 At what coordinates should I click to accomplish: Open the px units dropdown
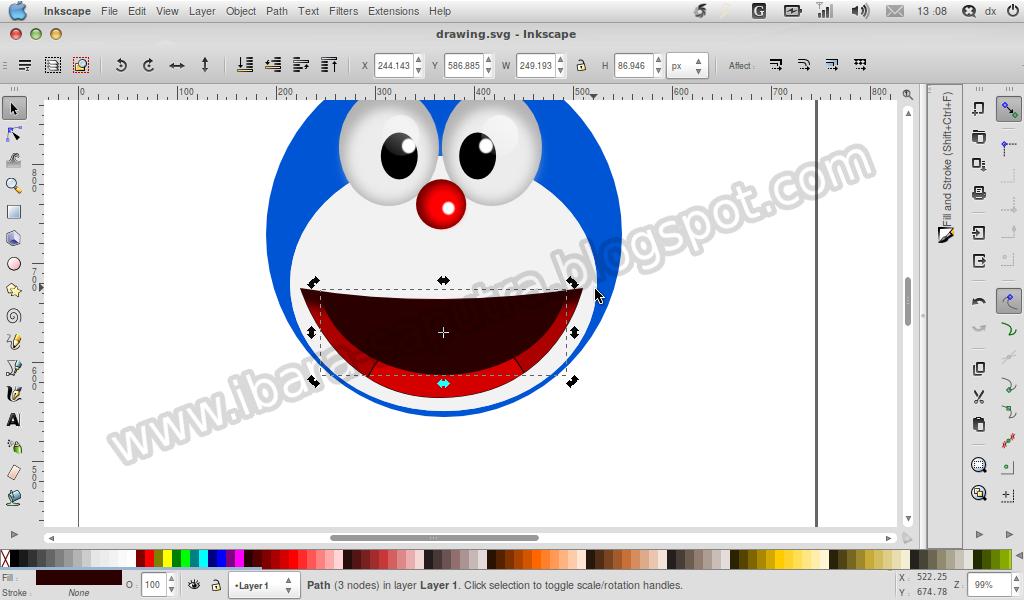pyautogui.click(x=687, y=65)
